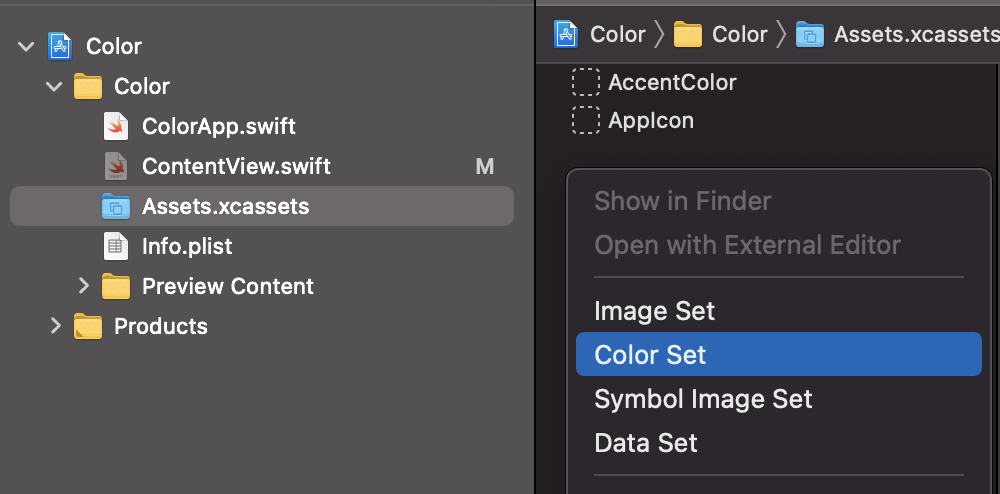
Task: Collapse the Color project root chevron
Action: pyautogui.click(x=26, y=46)
